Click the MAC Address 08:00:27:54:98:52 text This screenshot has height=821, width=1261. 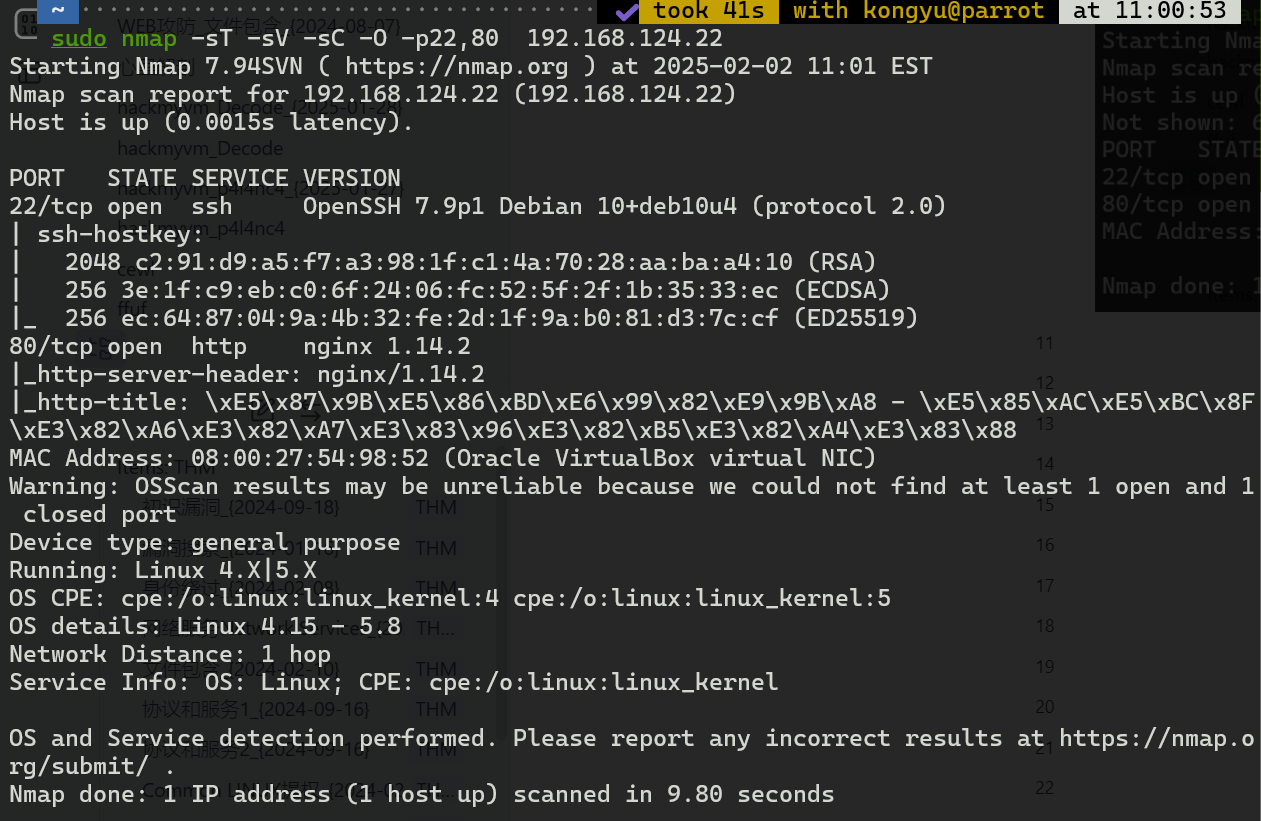point(442,459)
